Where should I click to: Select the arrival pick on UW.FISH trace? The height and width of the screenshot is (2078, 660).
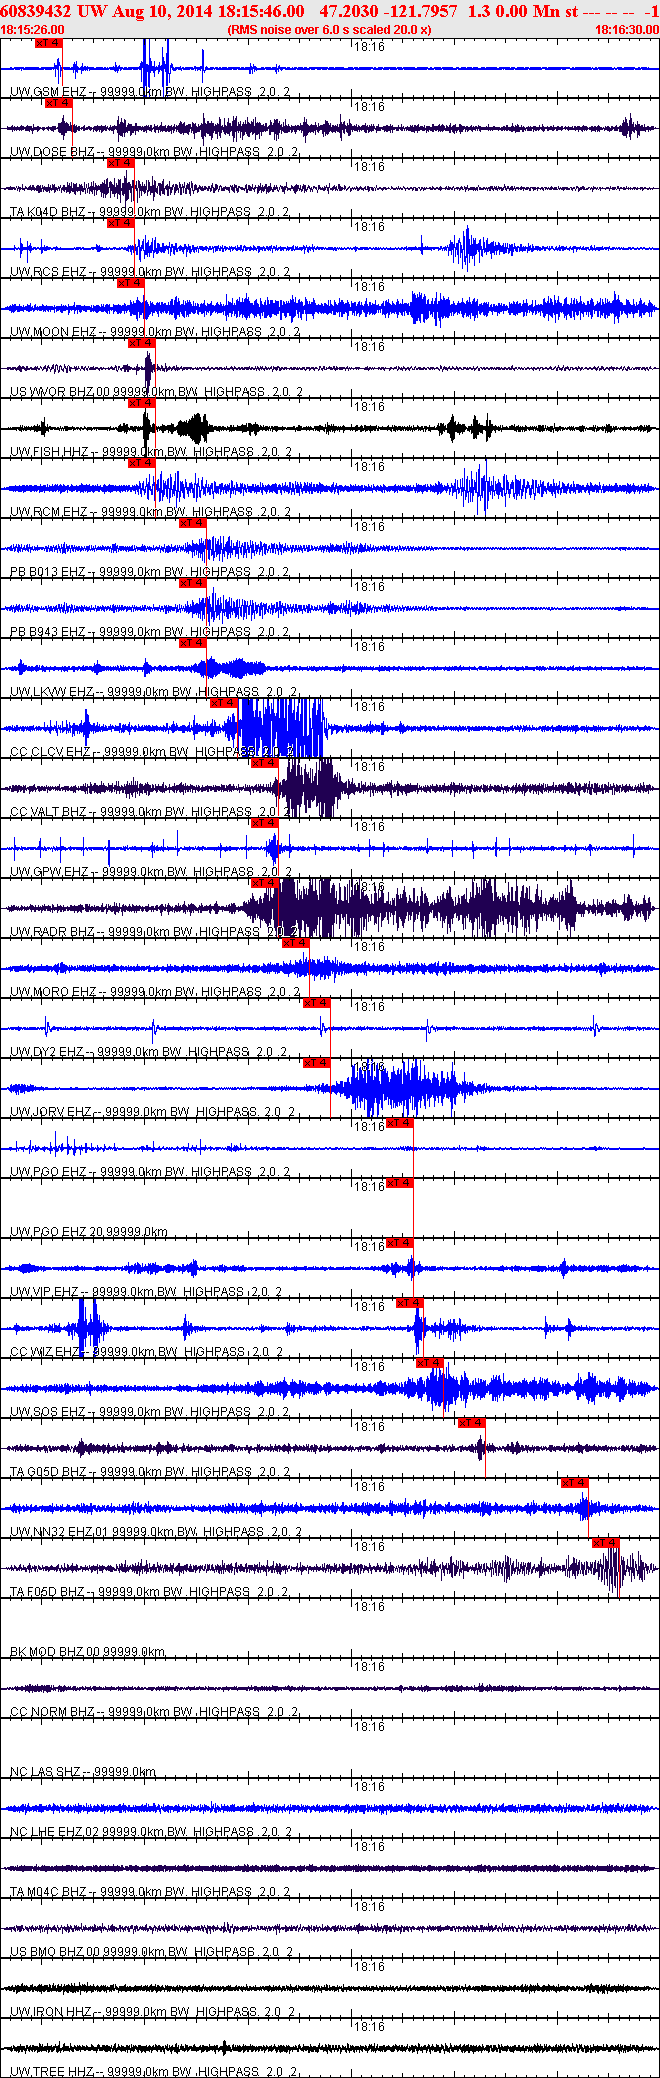[141, 403]
